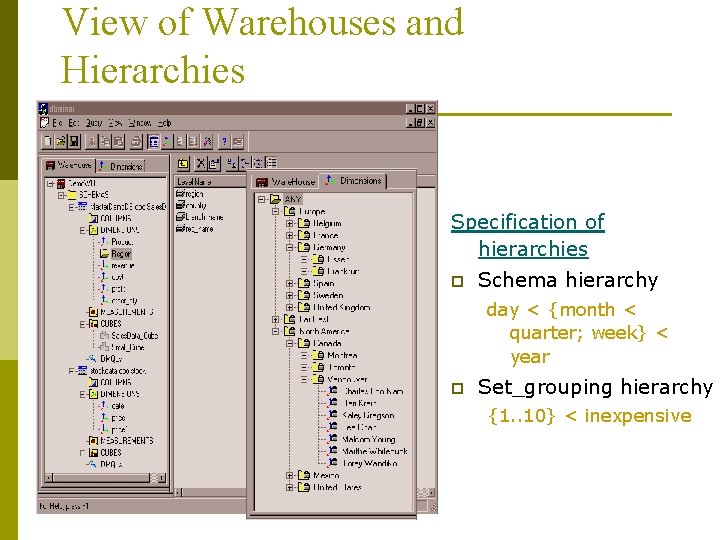Click the Specification of hierarchies link

click(x=528, y=235)
